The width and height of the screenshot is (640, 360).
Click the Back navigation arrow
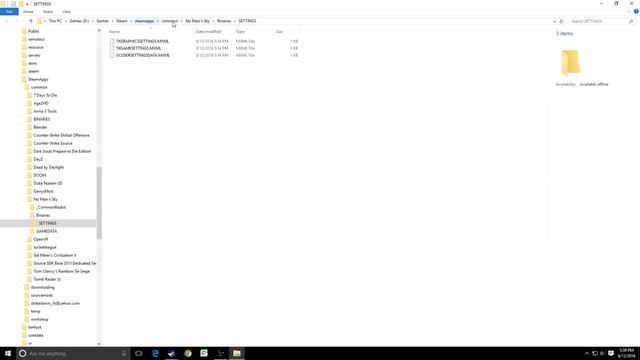[6, 21]
